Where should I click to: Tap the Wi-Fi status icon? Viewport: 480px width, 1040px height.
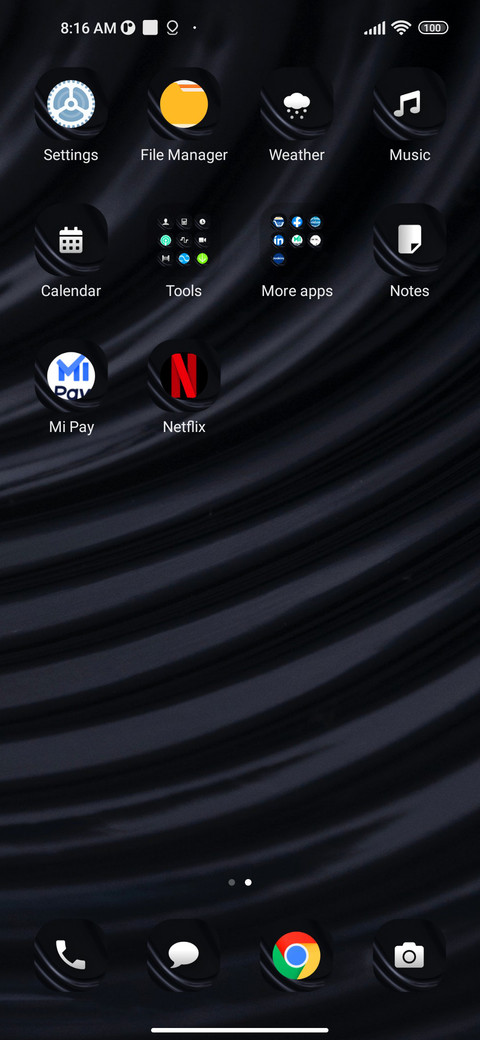pos(400,27)
